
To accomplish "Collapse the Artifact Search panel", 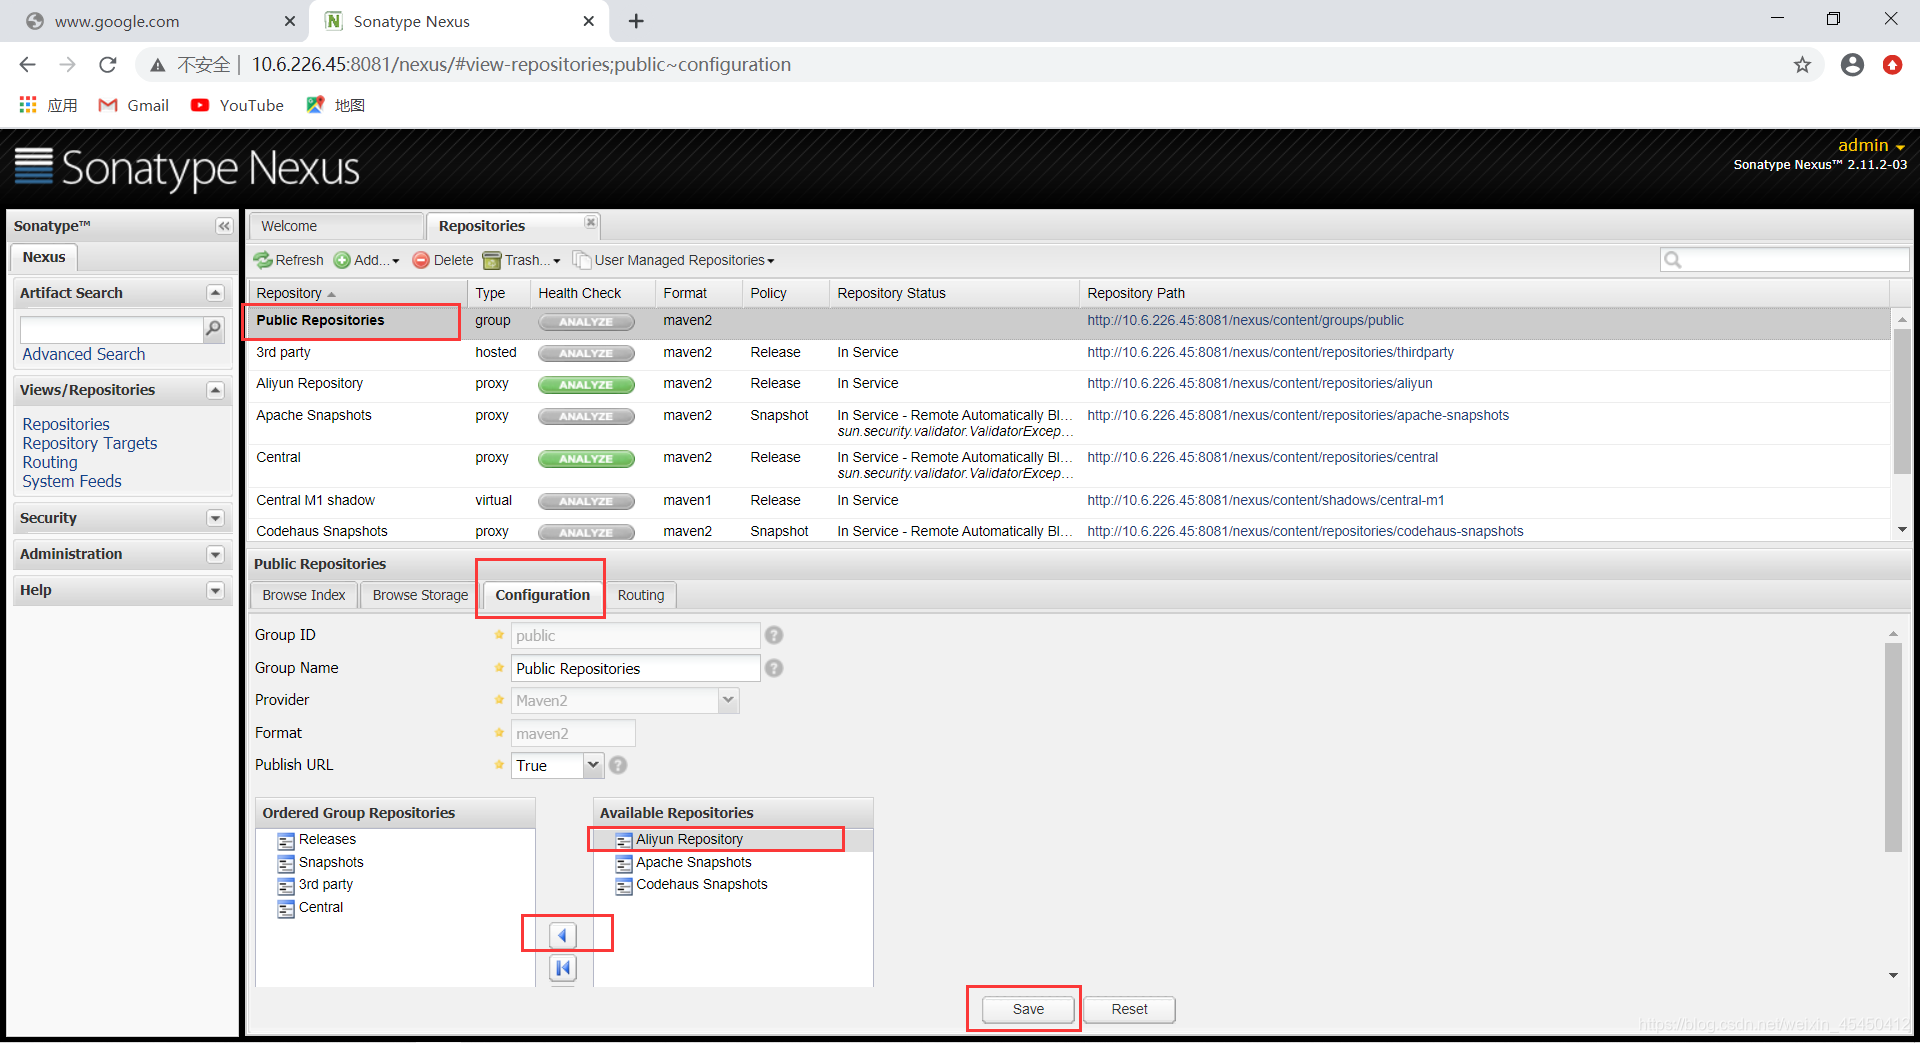I will [x=215, y=293].
